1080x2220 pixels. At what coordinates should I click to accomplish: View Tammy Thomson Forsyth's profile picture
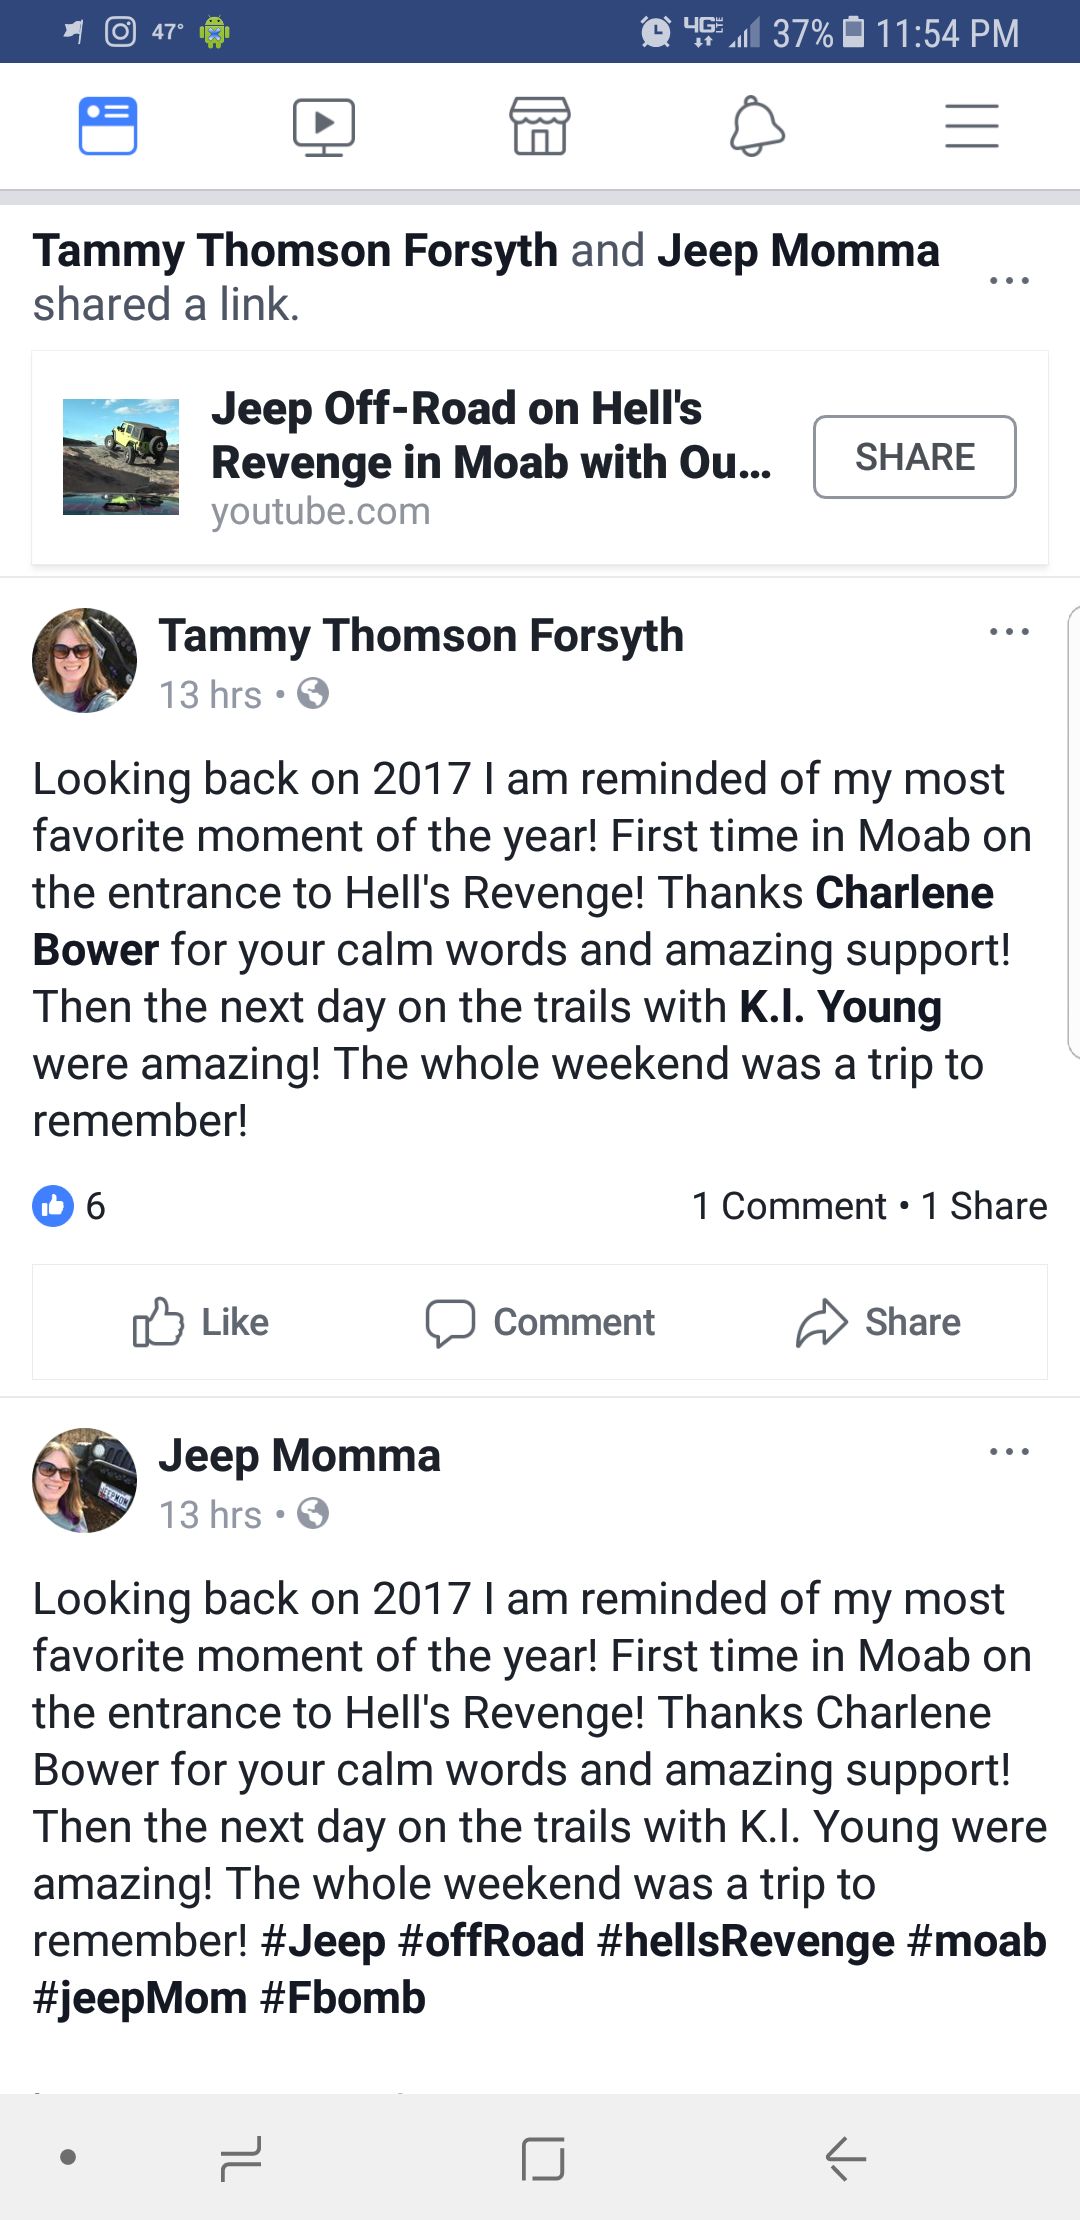[85, 660]
